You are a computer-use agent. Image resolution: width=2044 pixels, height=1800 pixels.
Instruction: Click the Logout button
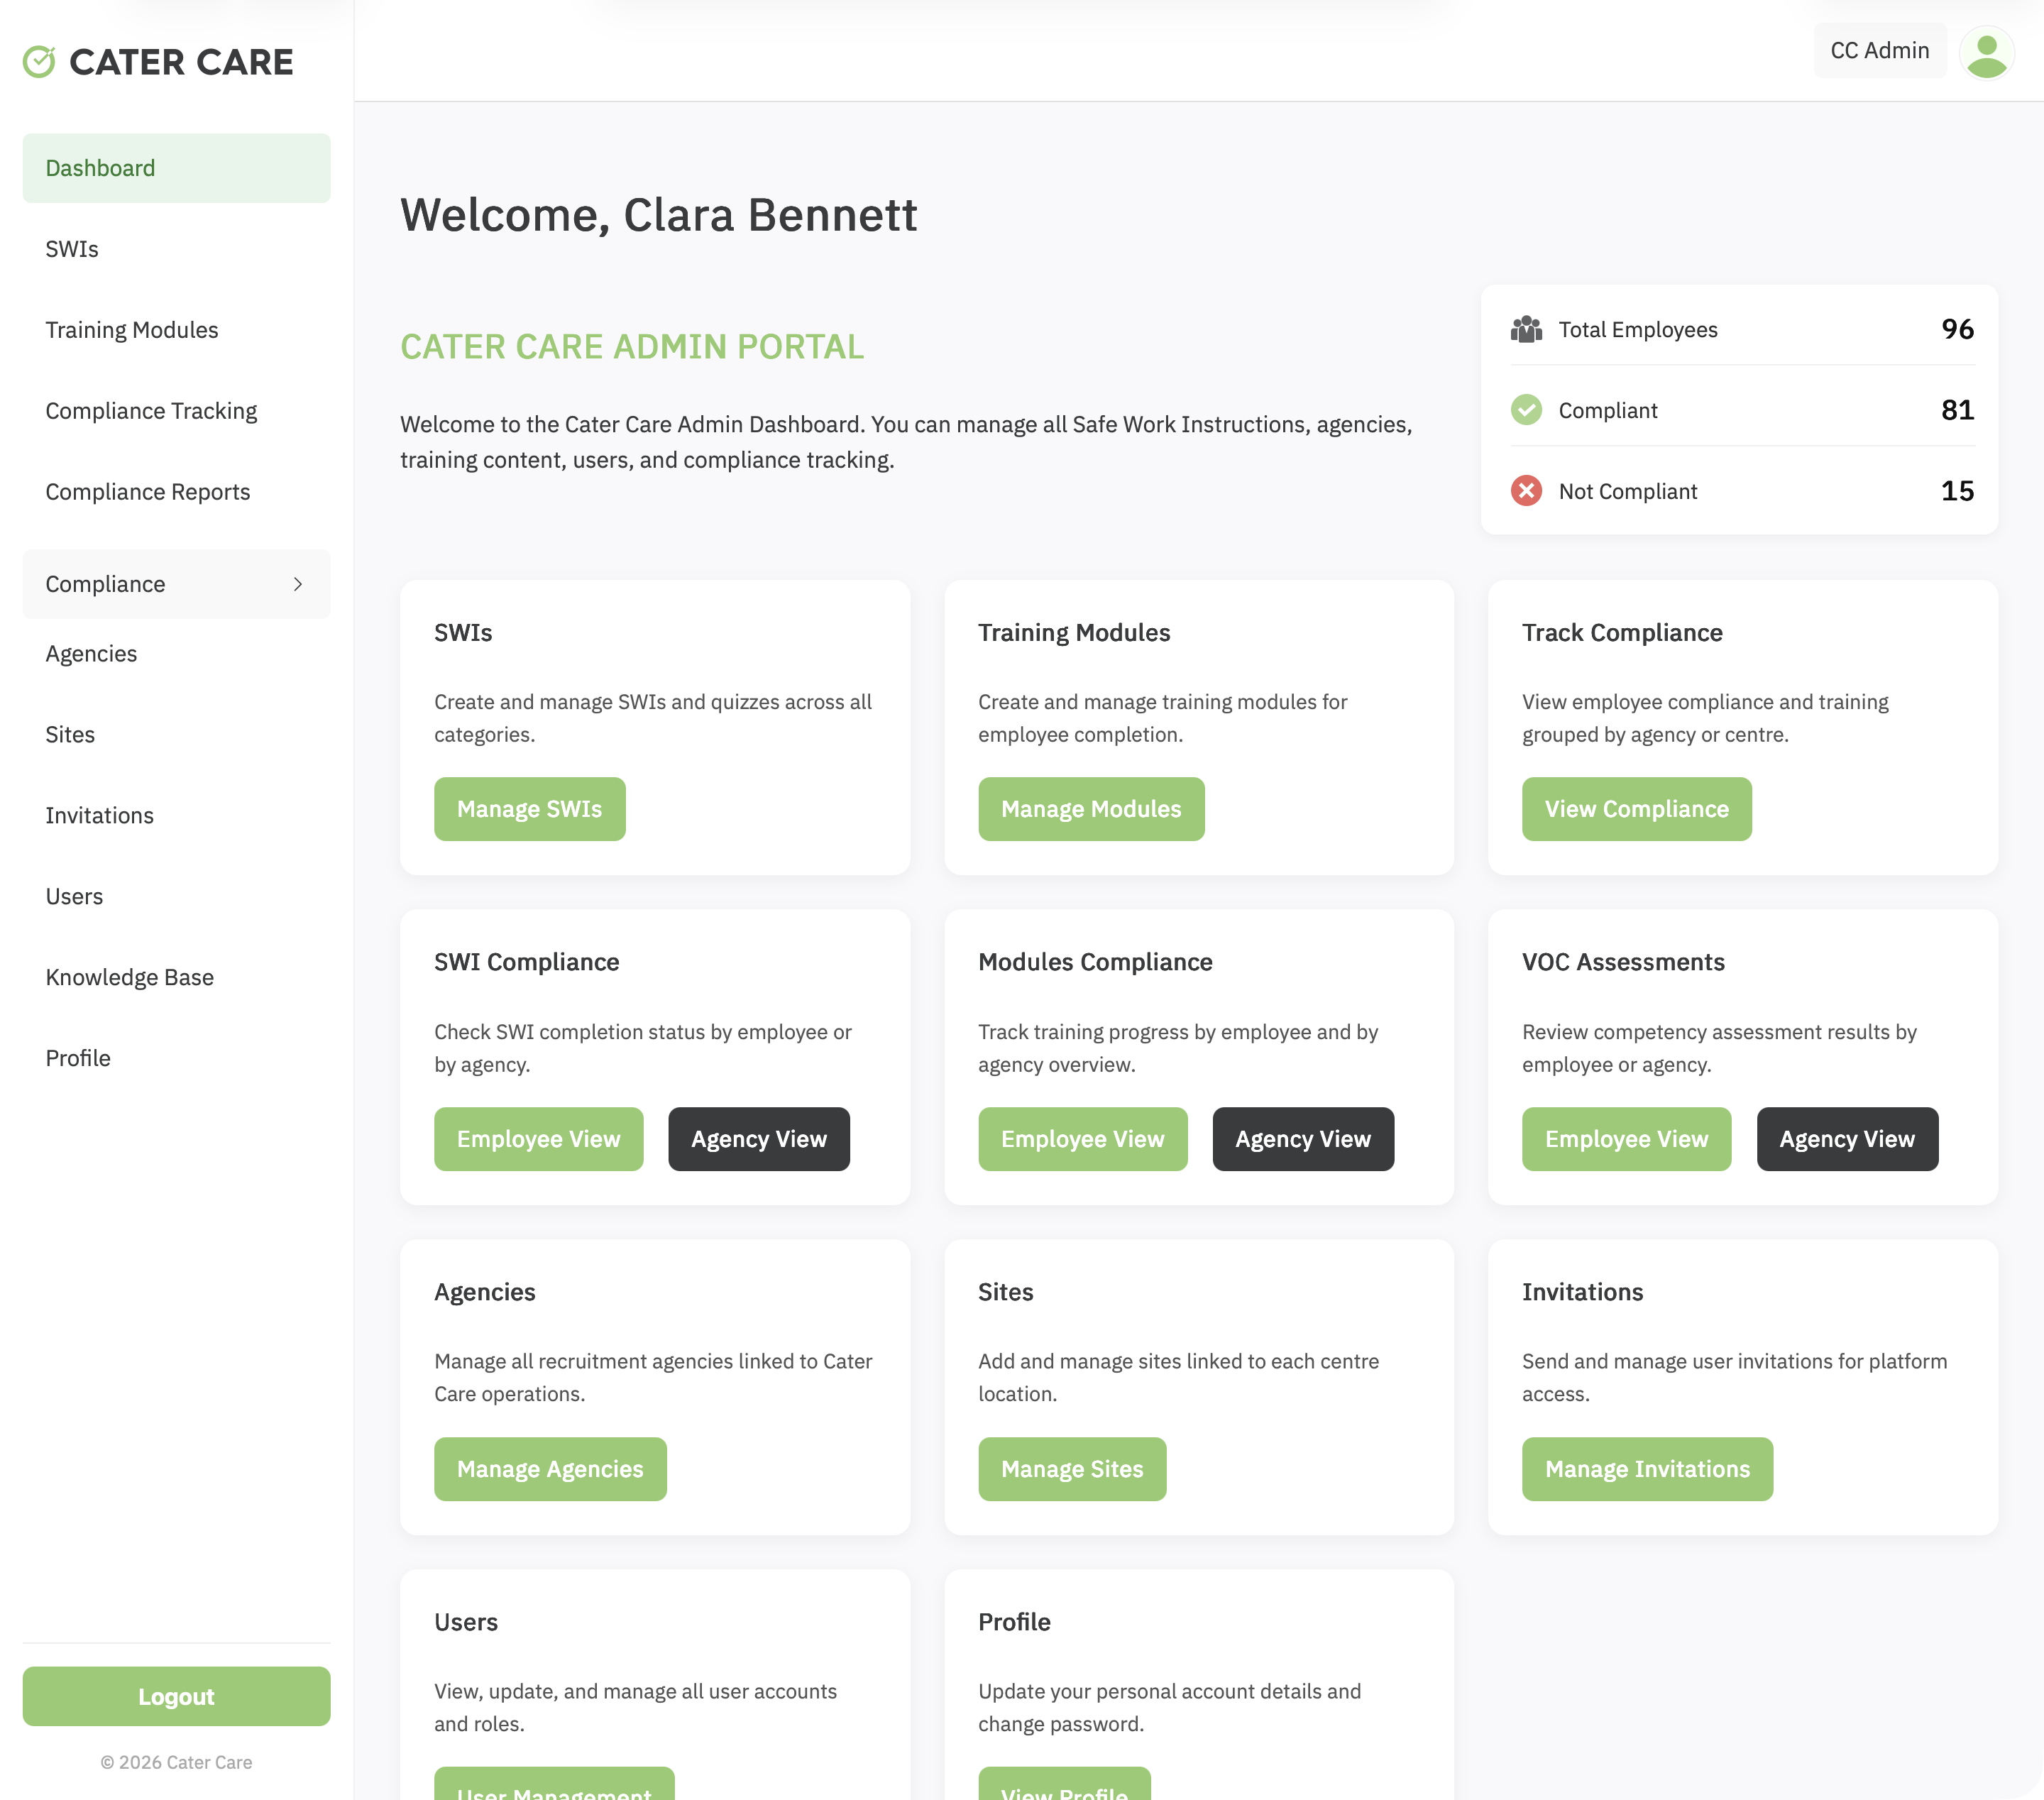point(176,1696)
